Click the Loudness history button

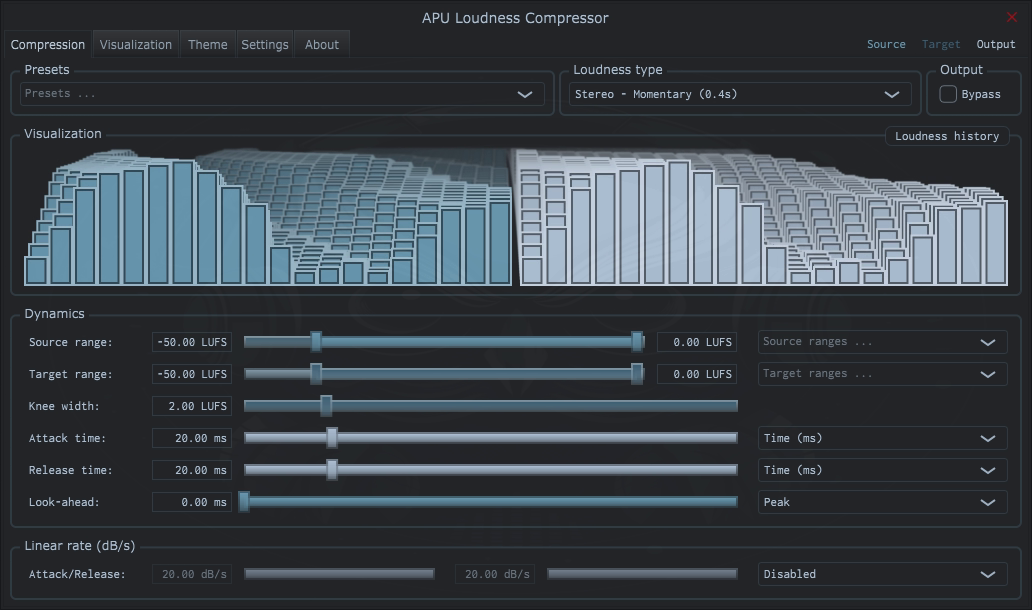point(946,136)
